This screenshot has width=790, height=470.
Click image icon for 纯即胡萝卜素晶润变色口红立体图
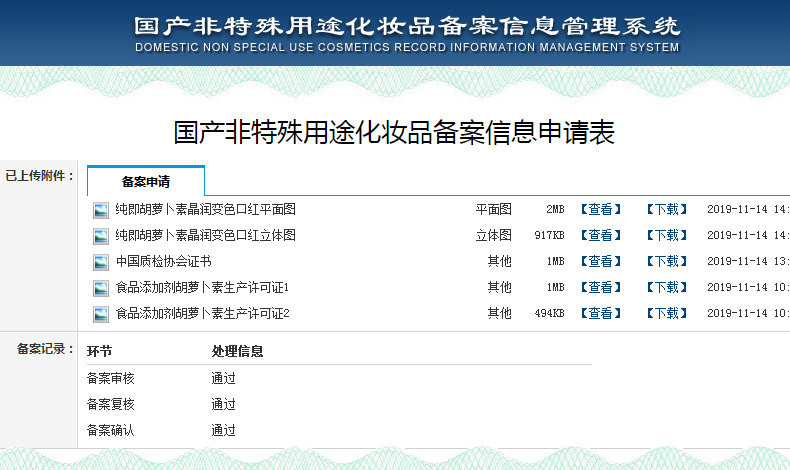[x=101, y=236]
